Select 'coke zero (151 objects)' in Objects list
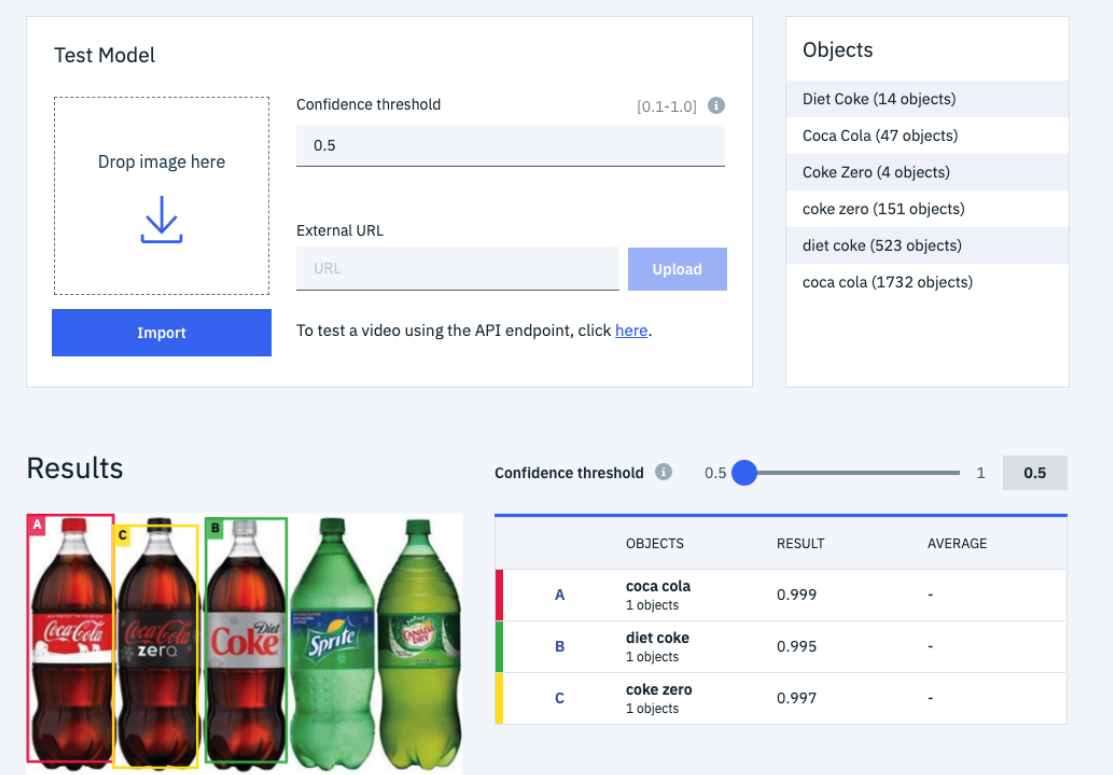The height and width of the screenshot is (775, 1113). (927, 209)
